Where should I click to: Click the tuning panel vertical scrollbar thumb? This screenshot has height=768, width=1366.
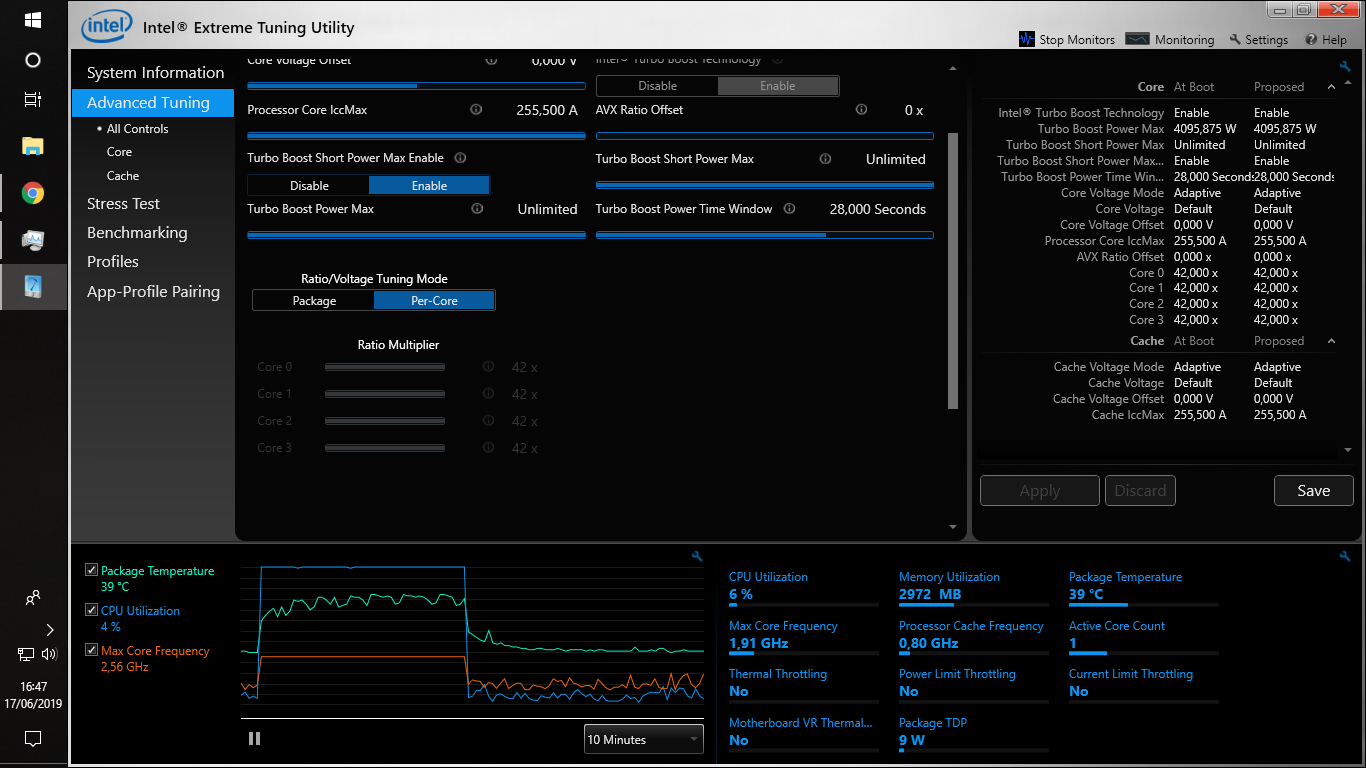(x=953, y=270)
